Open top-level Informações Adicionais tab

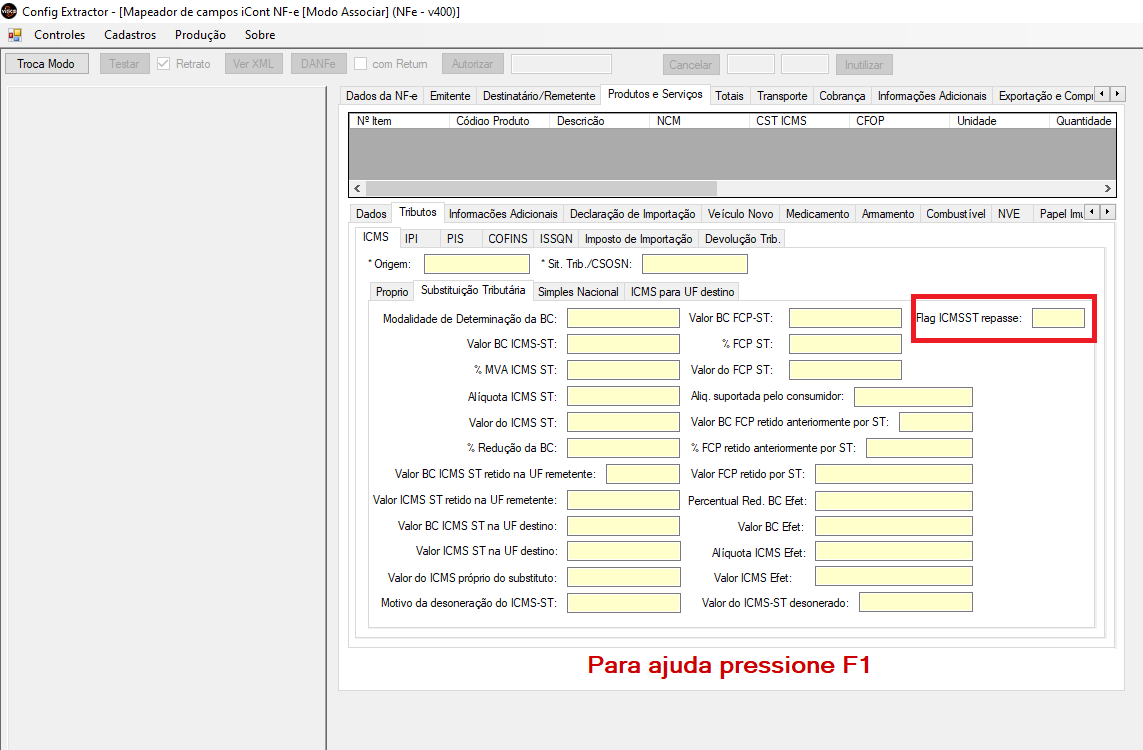(932, 96)
